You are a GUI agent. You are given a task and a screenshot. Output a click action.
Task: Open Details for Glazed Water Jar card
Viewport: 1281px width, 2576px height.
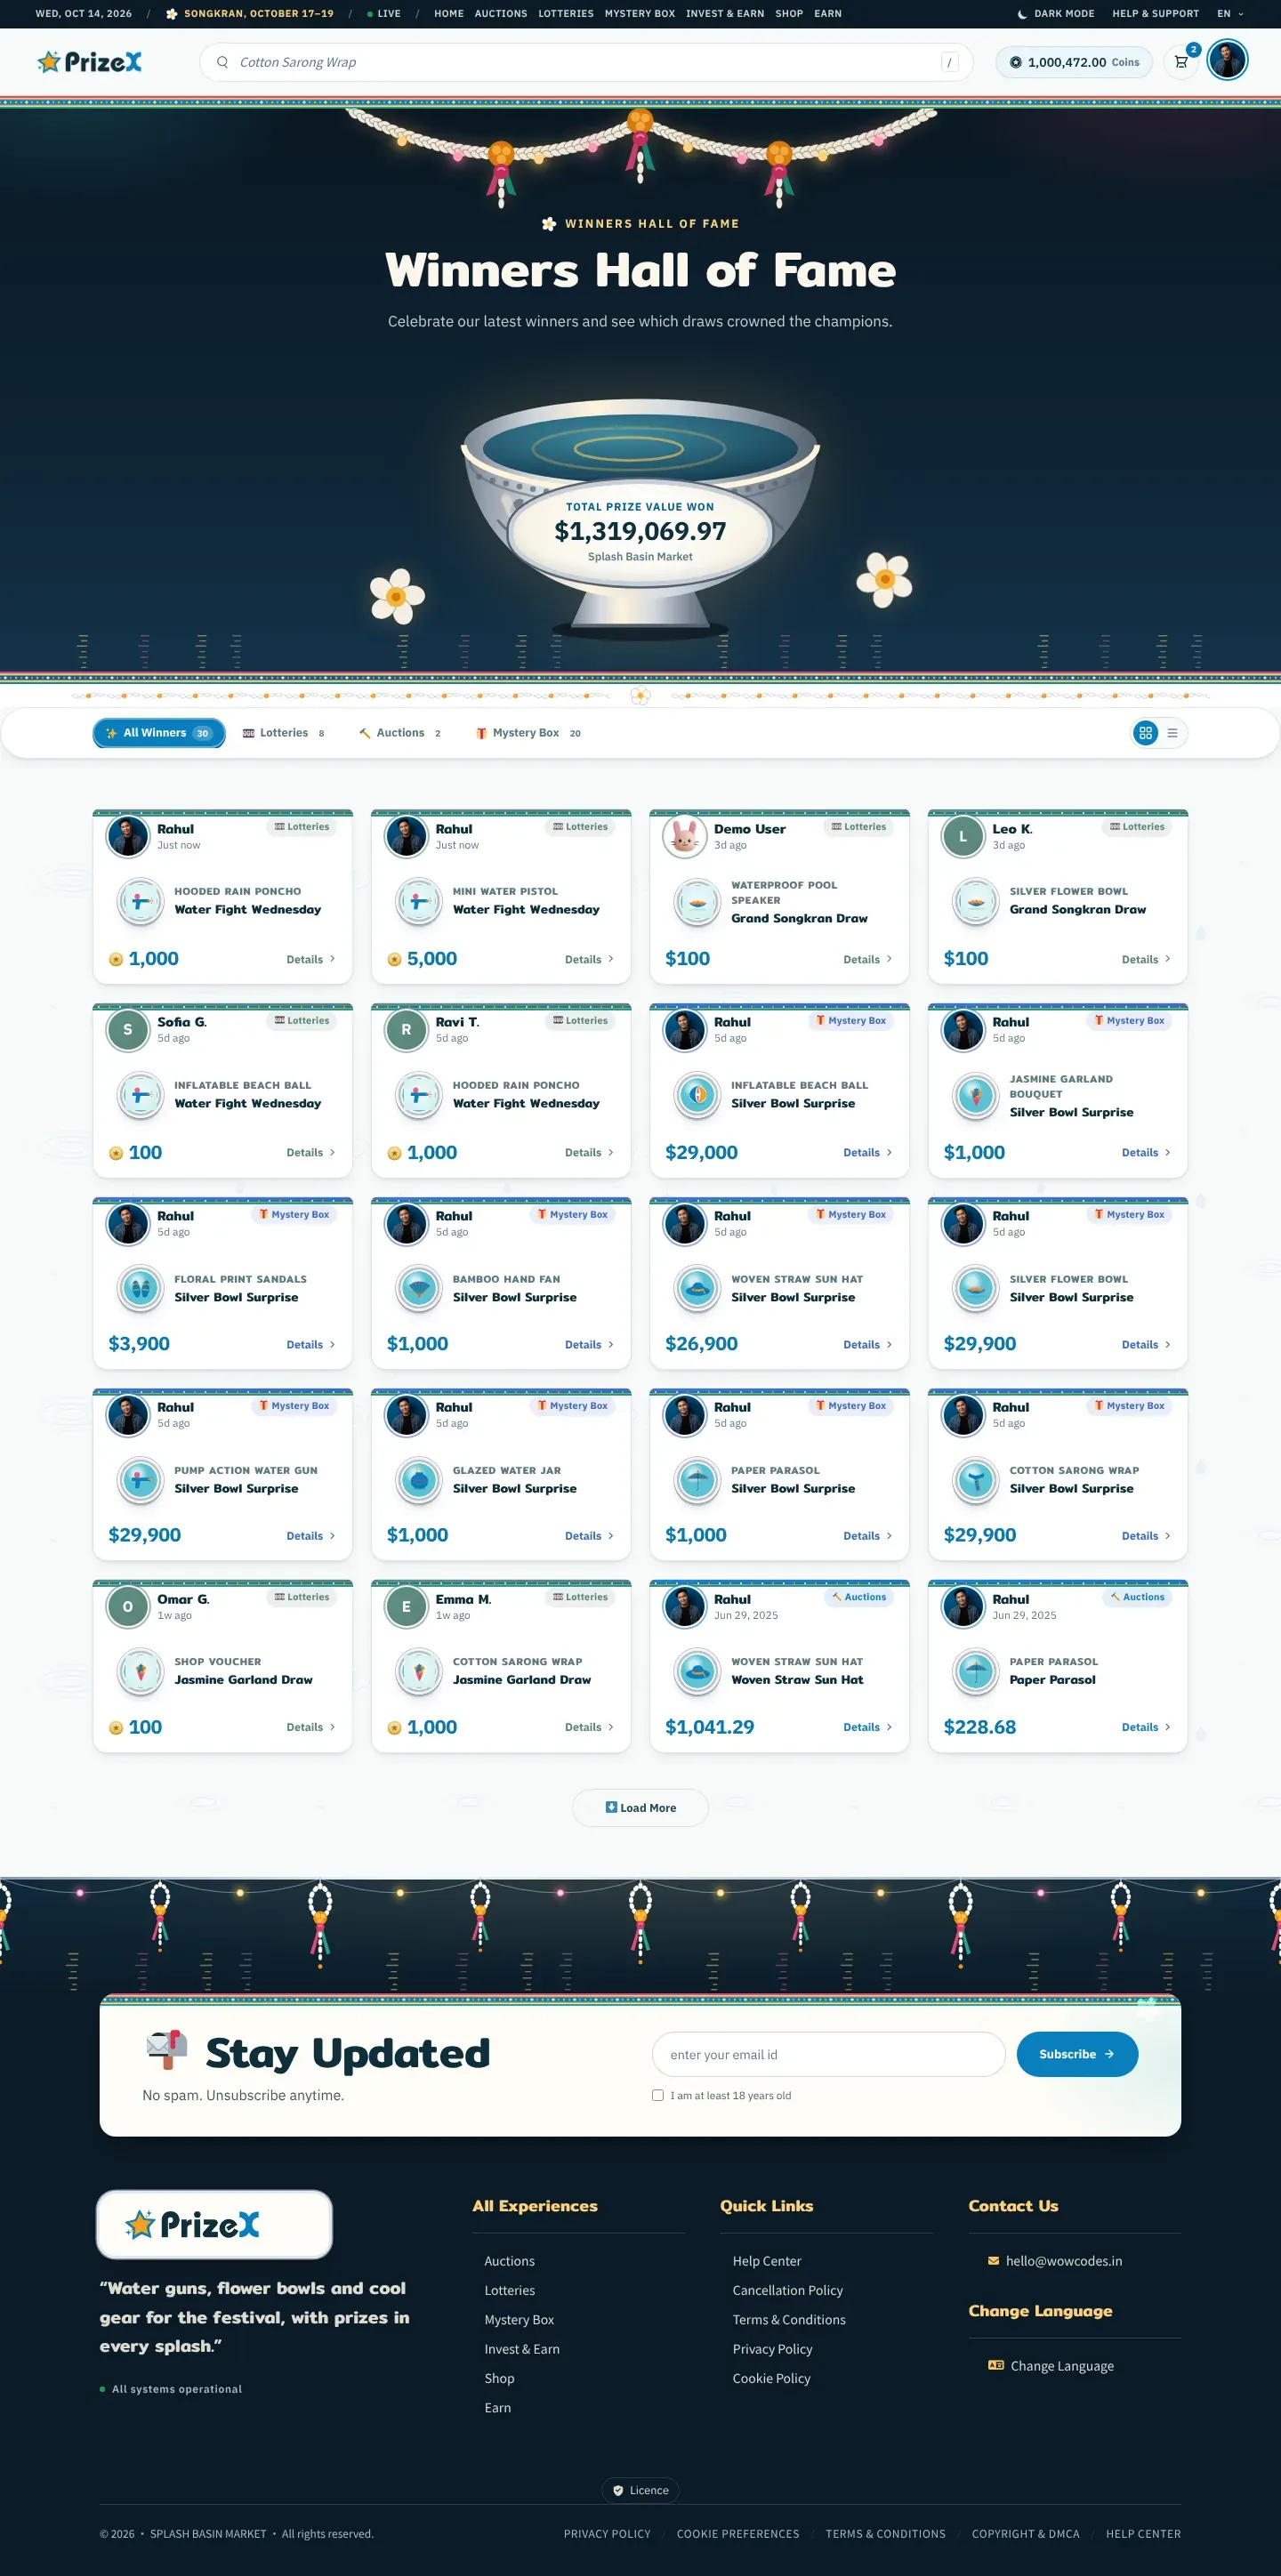tap(589, 1536)
